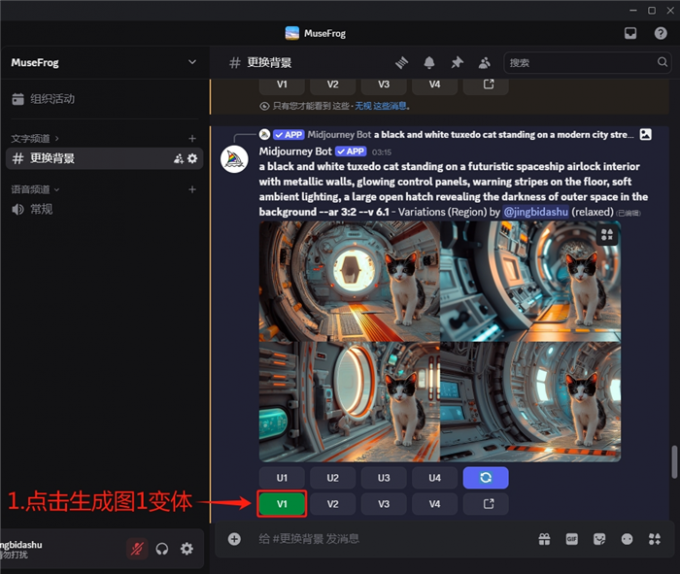Click V3 in the top partial message
This screenshot has height=574, width=680.
[x=384, y=85]
